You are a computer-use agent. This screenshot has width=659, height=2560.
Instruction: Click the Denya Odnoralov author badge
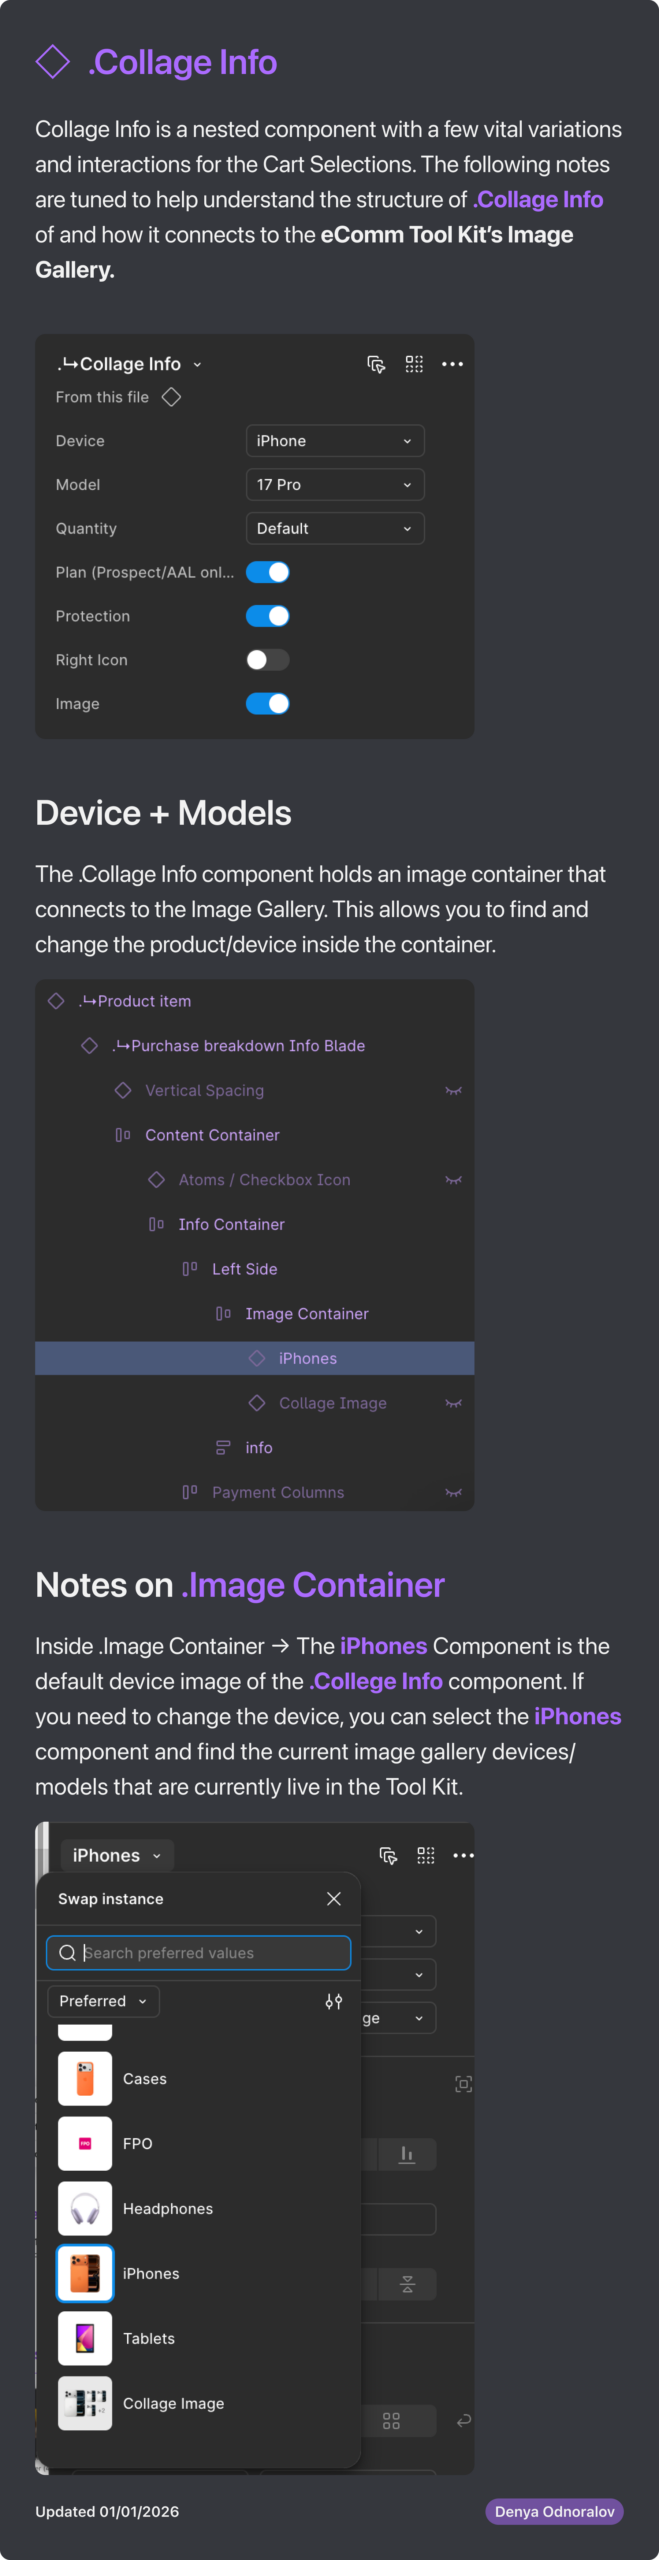(554, 2511)
